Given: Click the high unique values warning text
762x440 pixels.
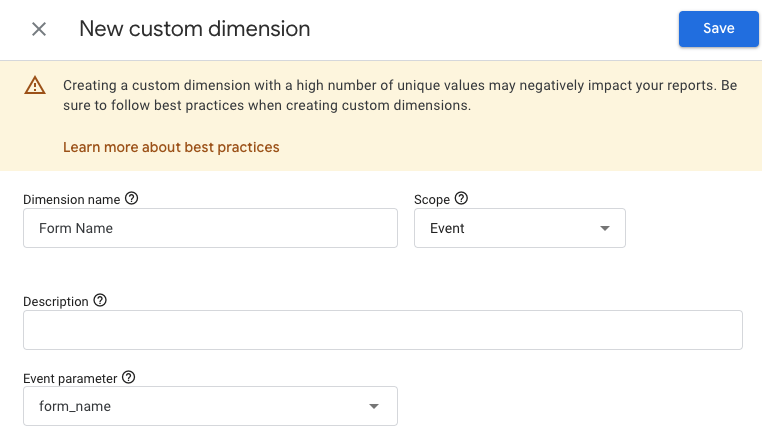Looking at the screenshot, I should tap(399, 95).
